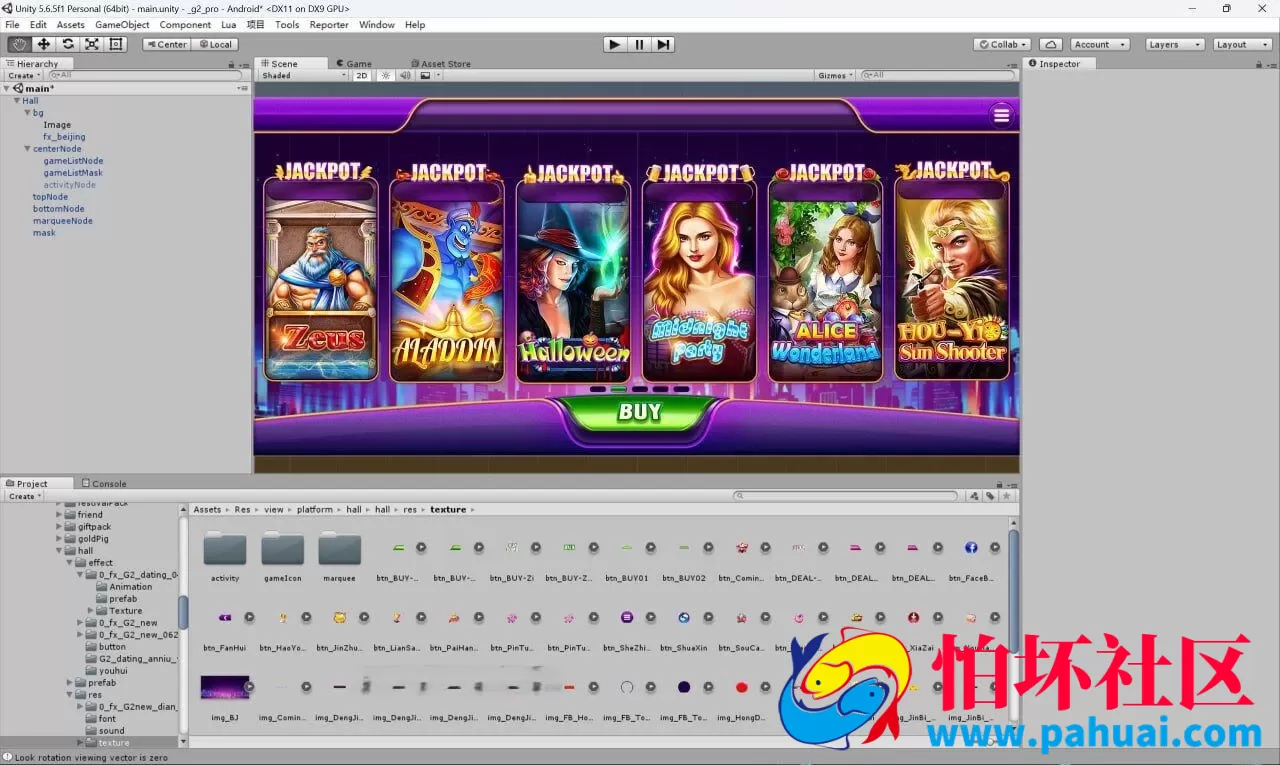The width and height of the screenshot is (1280, 765).
Task: Open the Assets menu
Action: pyautogui.click(x=70, y=24)
